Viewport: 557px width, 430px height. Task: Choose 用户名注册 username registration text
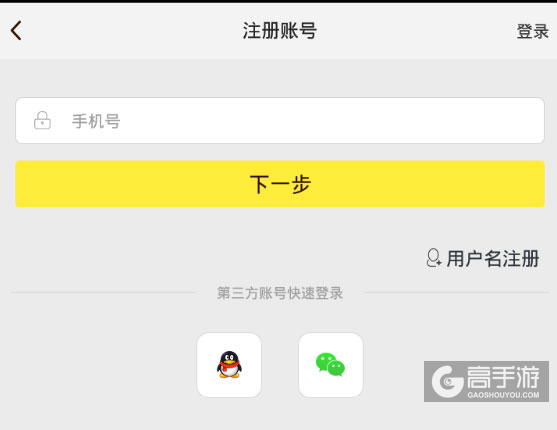point(493,258)
